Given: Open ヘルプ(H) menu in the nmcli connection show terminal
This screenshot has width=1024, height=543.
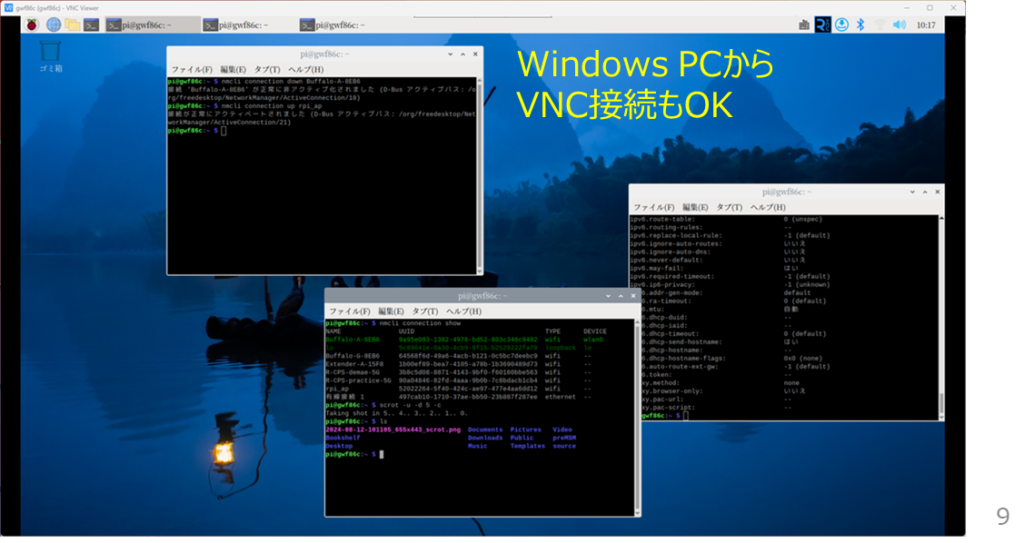Looking at the screenshot, I should click(x=463, y=311).
